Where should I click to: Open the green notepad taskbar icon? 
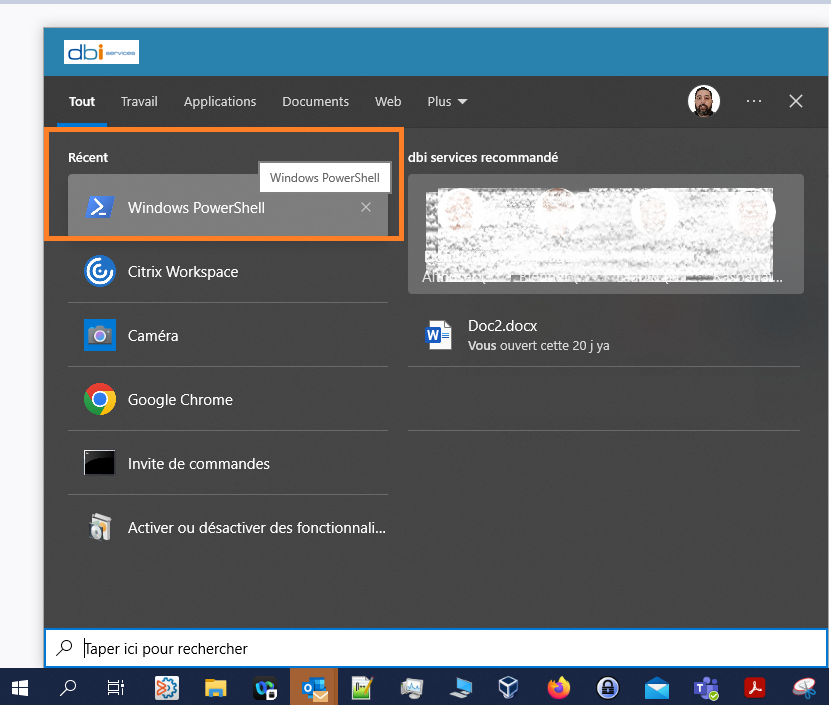[363, 688]
